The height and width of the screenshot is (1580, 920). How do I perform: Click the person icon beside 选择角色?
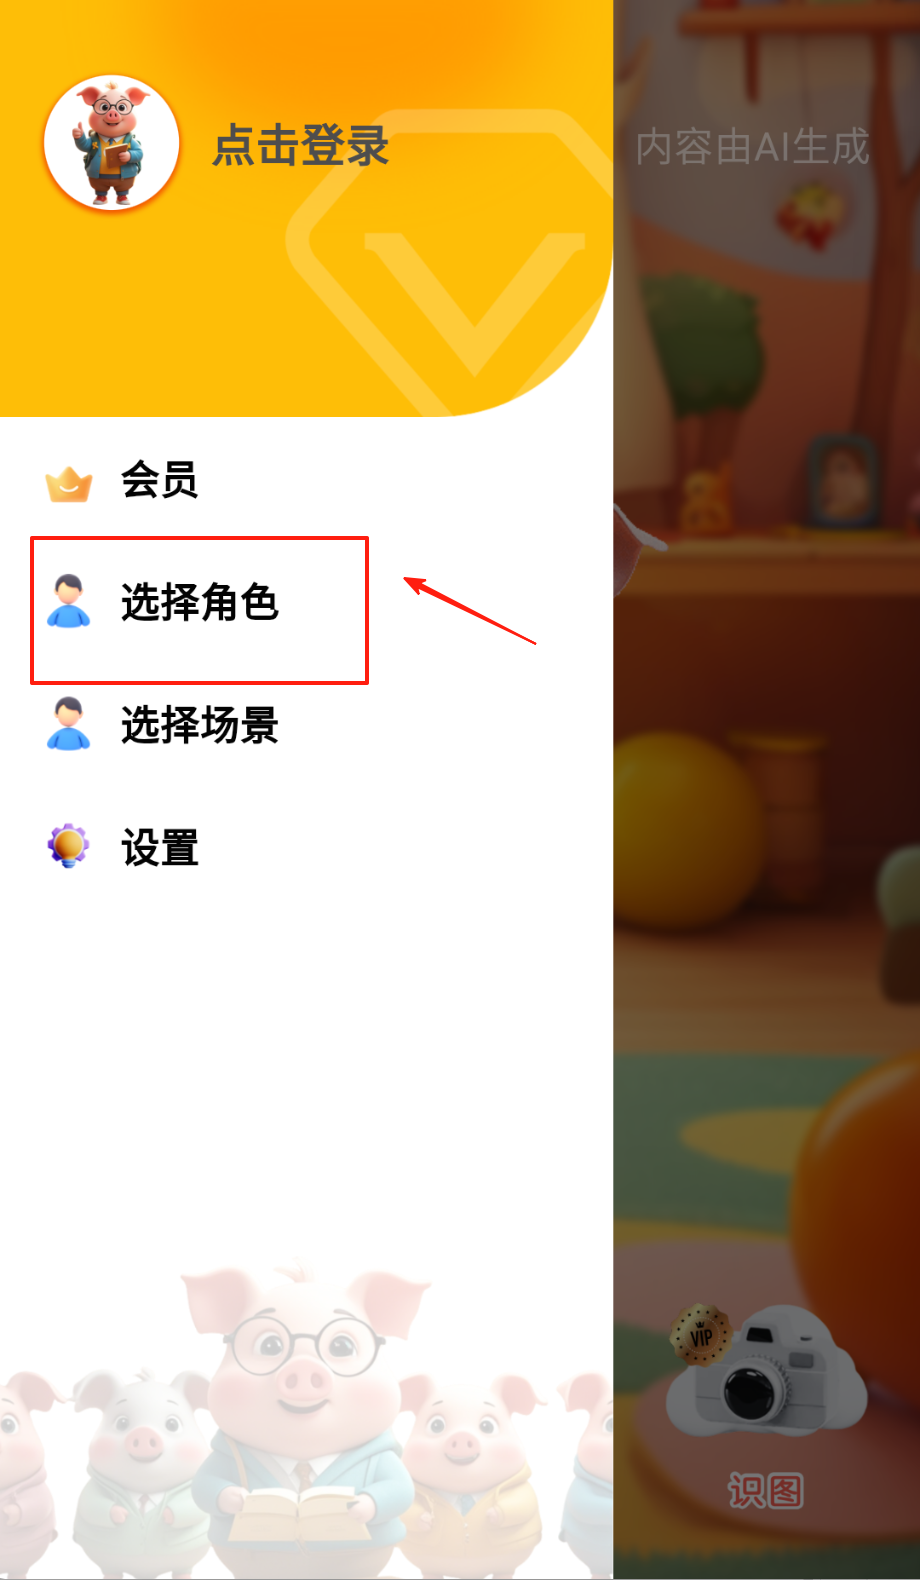[x=69, y=601]
